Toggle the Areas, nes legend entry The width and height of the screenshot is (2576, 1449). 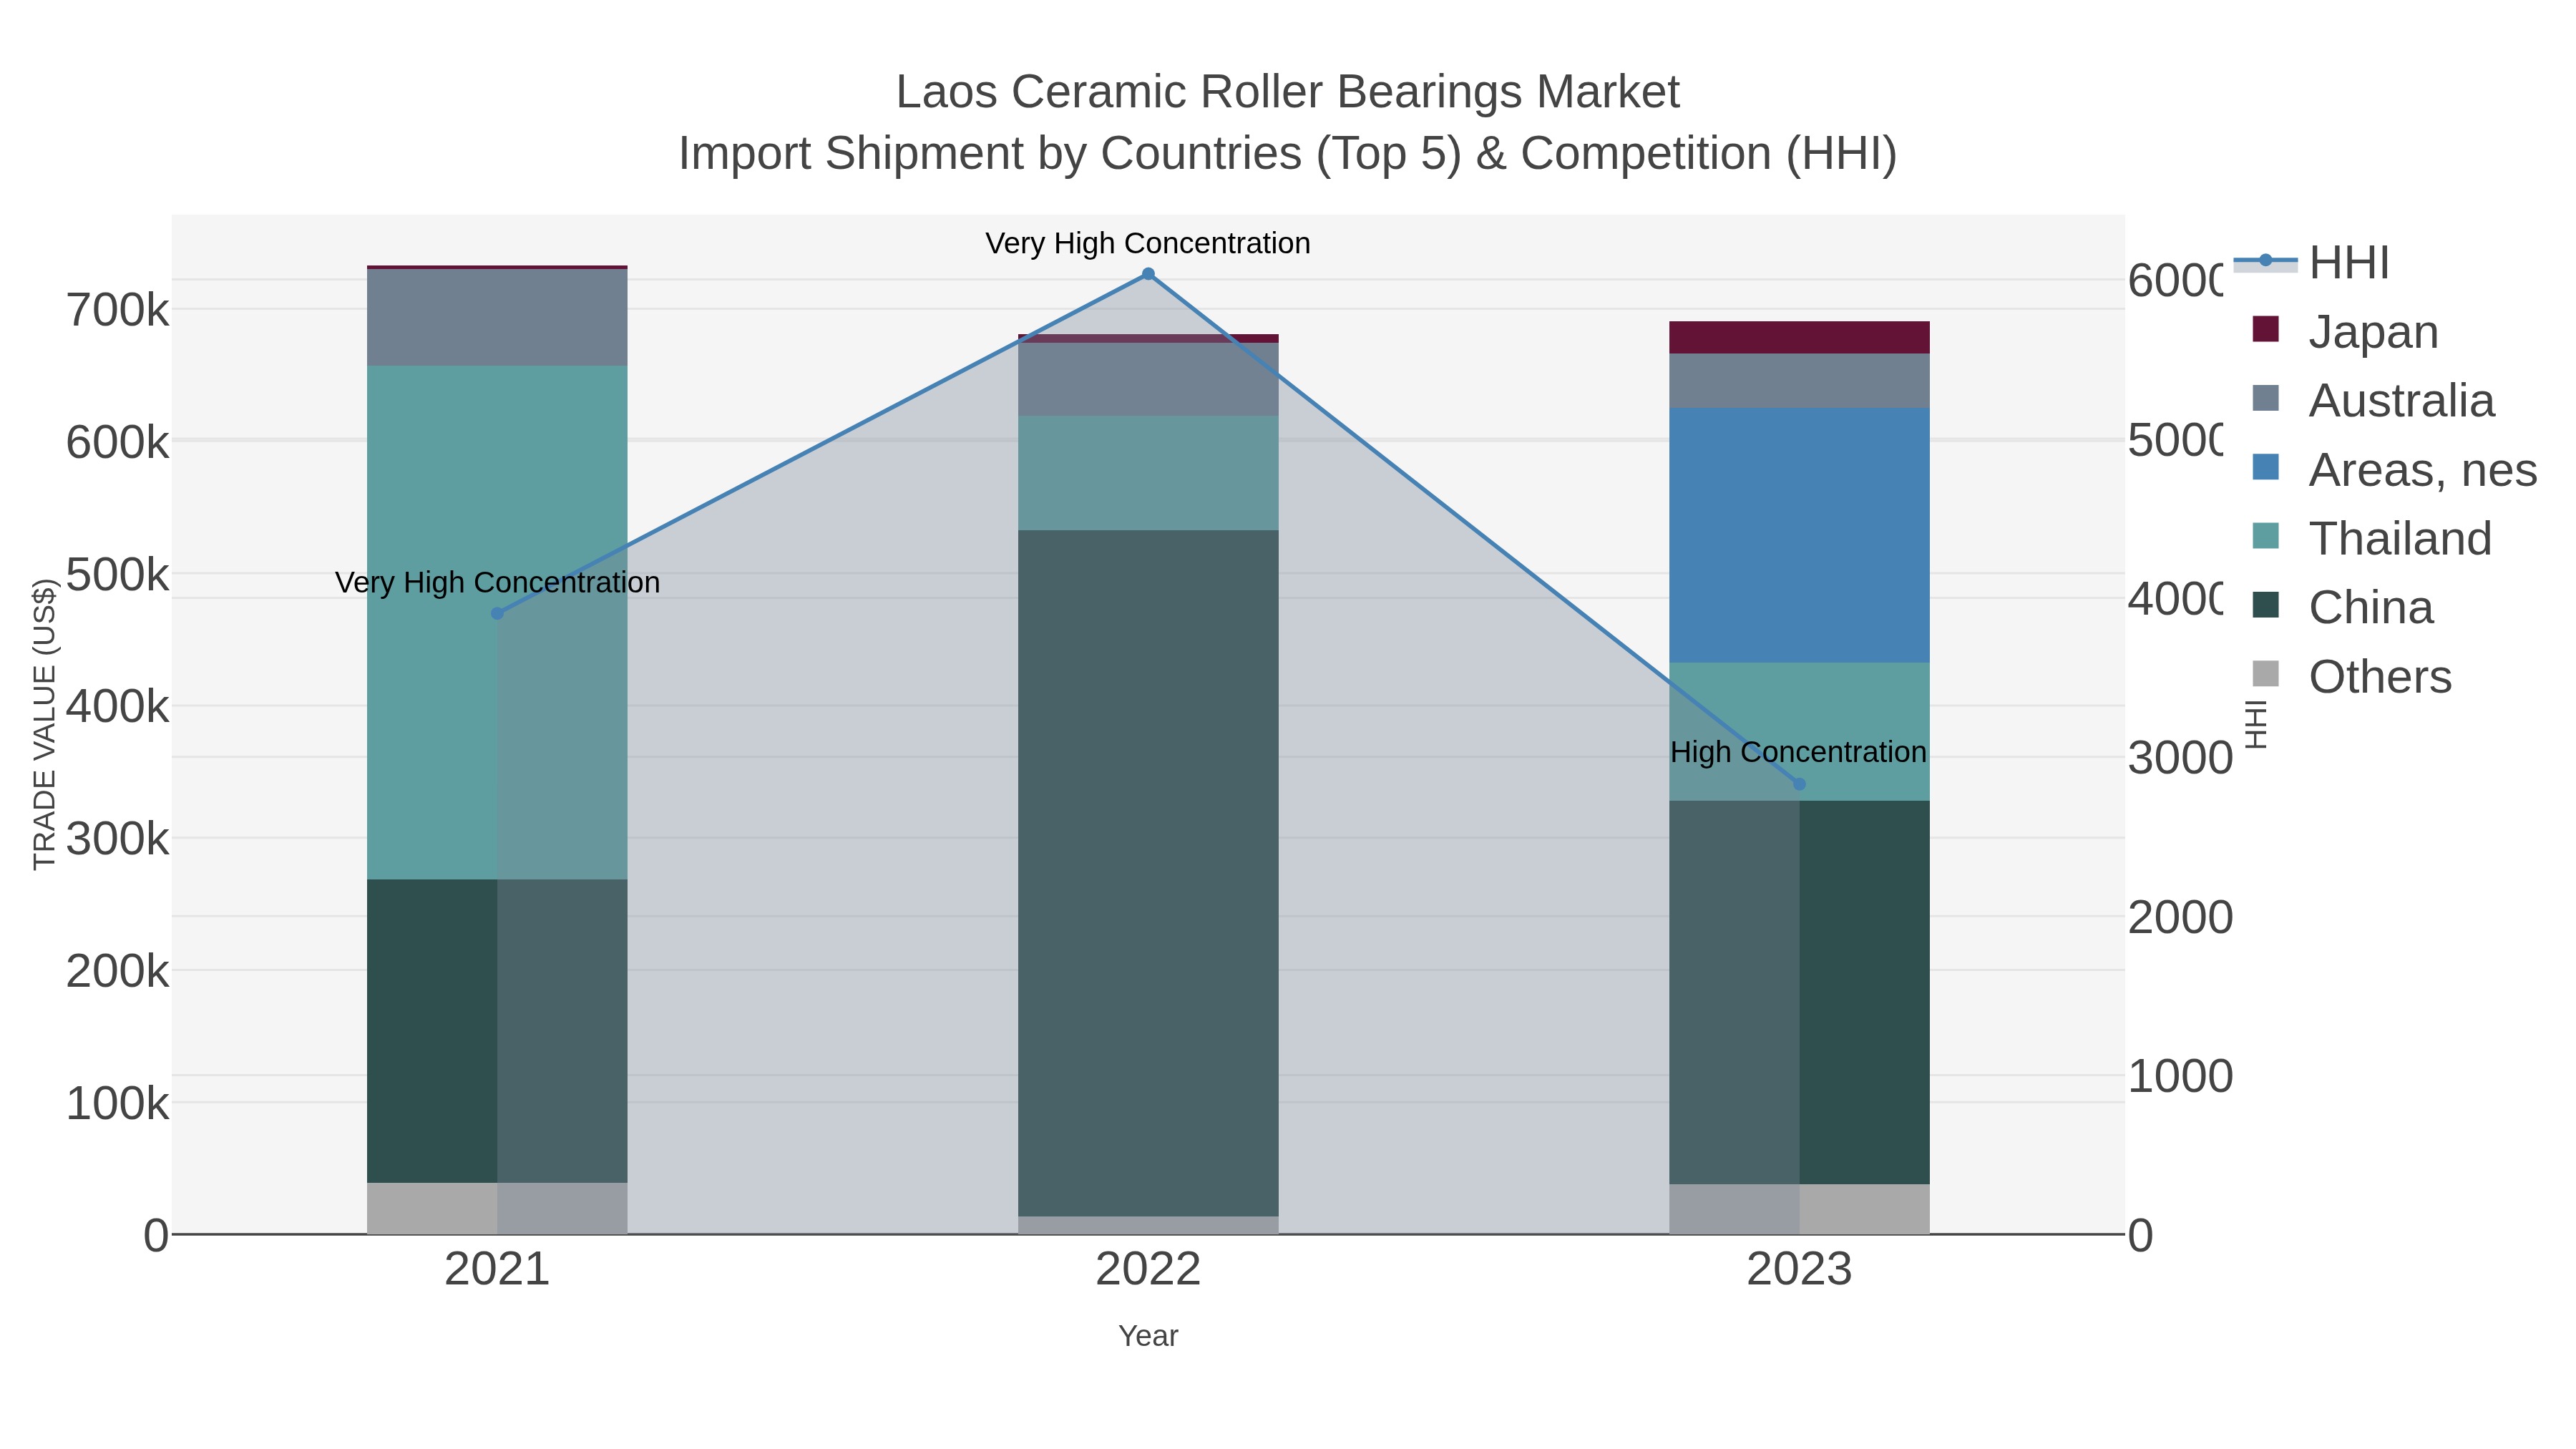click(2394, 470)
